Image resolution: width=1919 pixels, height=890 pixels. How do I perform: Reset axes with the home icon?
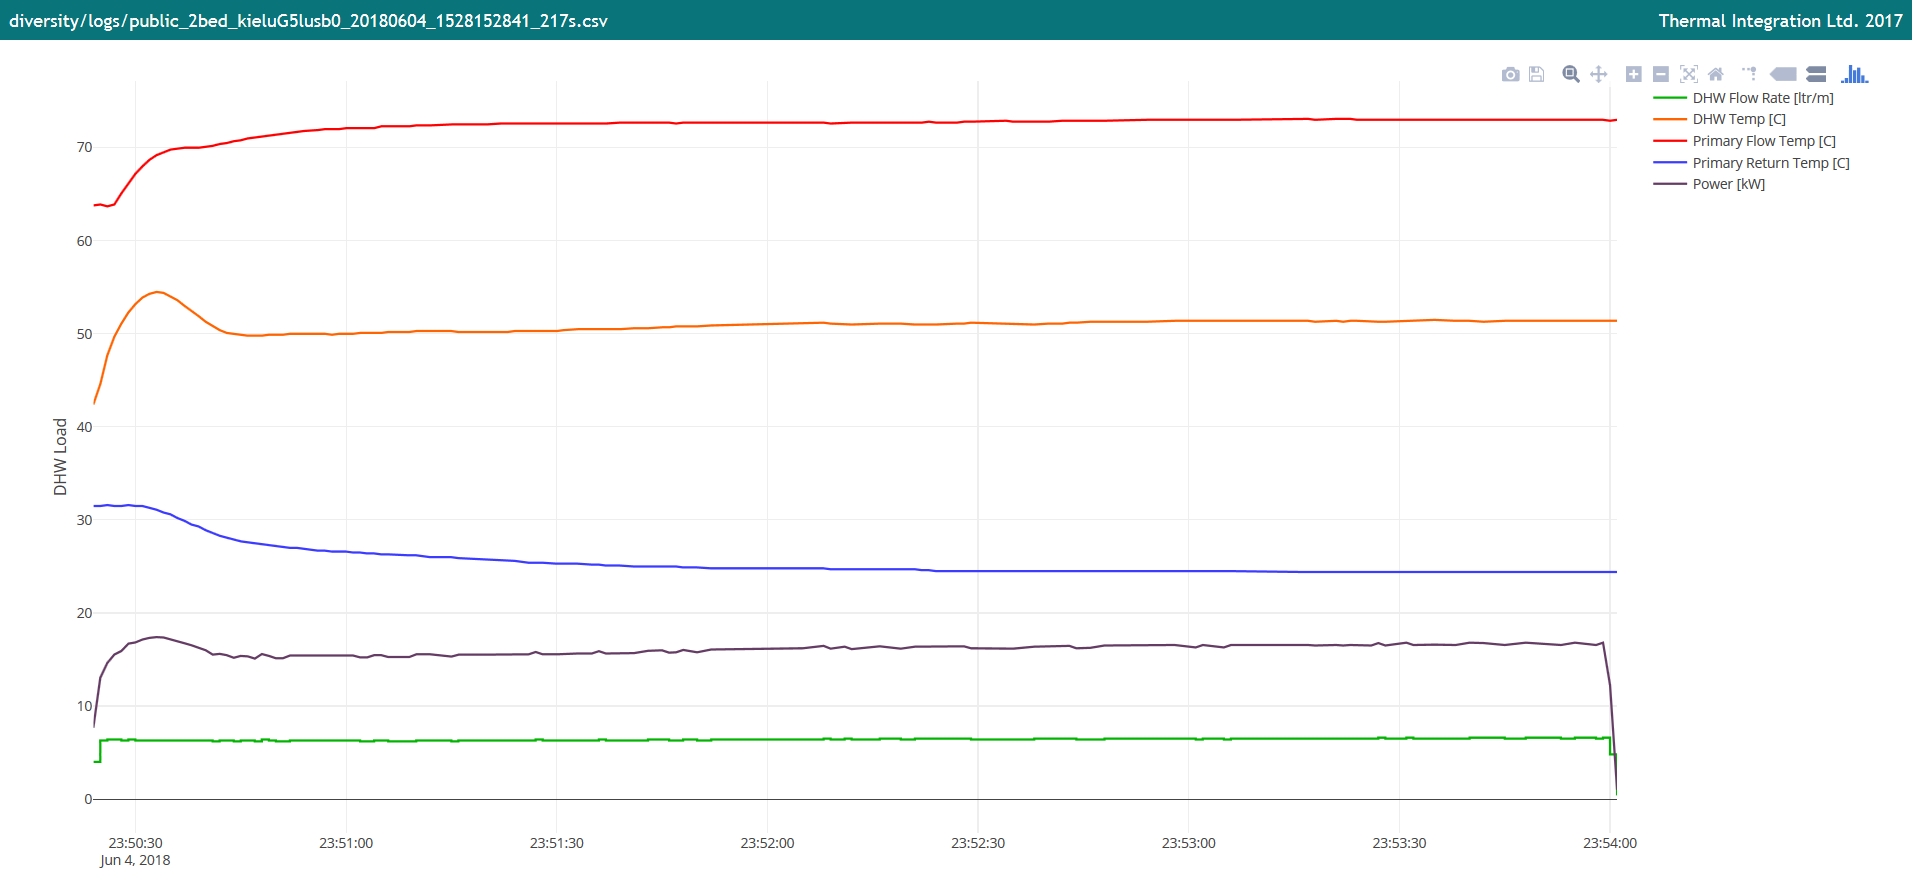[1716, 74]
